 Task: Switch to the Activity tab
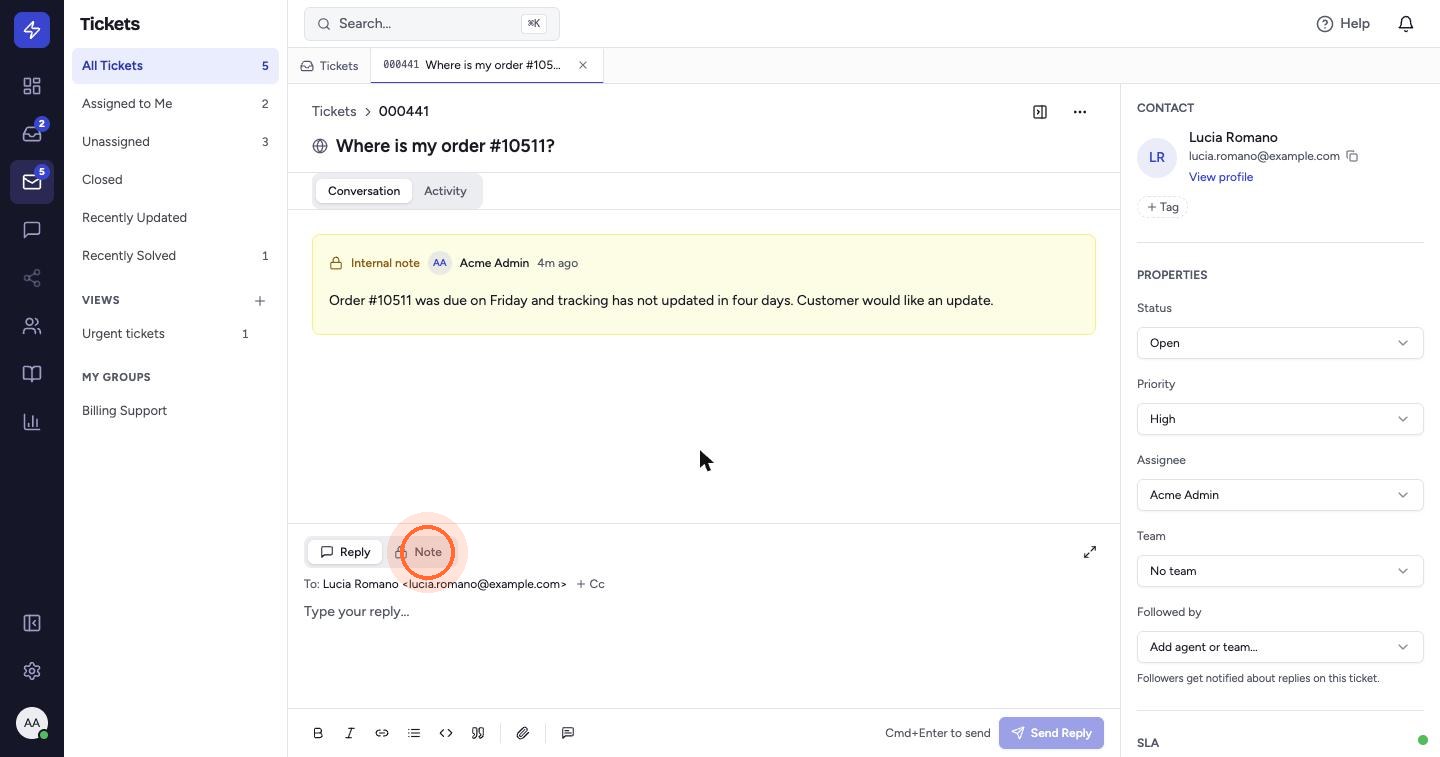point(445,191)
